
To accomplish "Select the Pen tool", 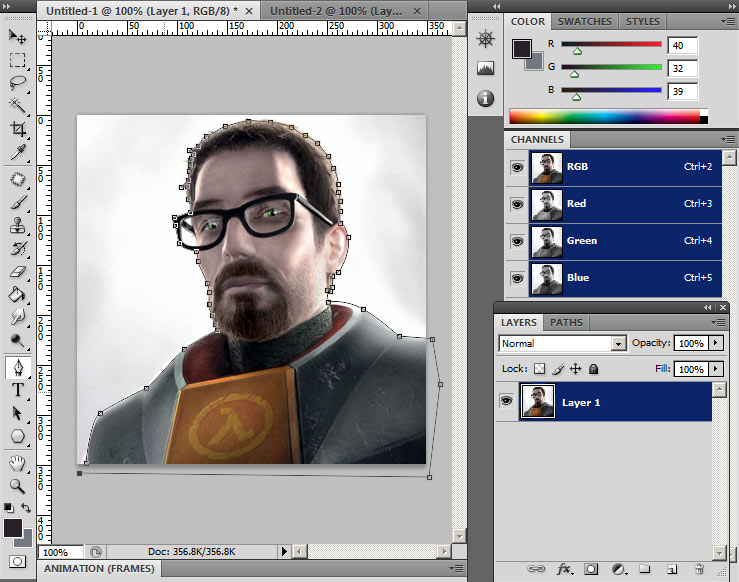I will (18, 367).
